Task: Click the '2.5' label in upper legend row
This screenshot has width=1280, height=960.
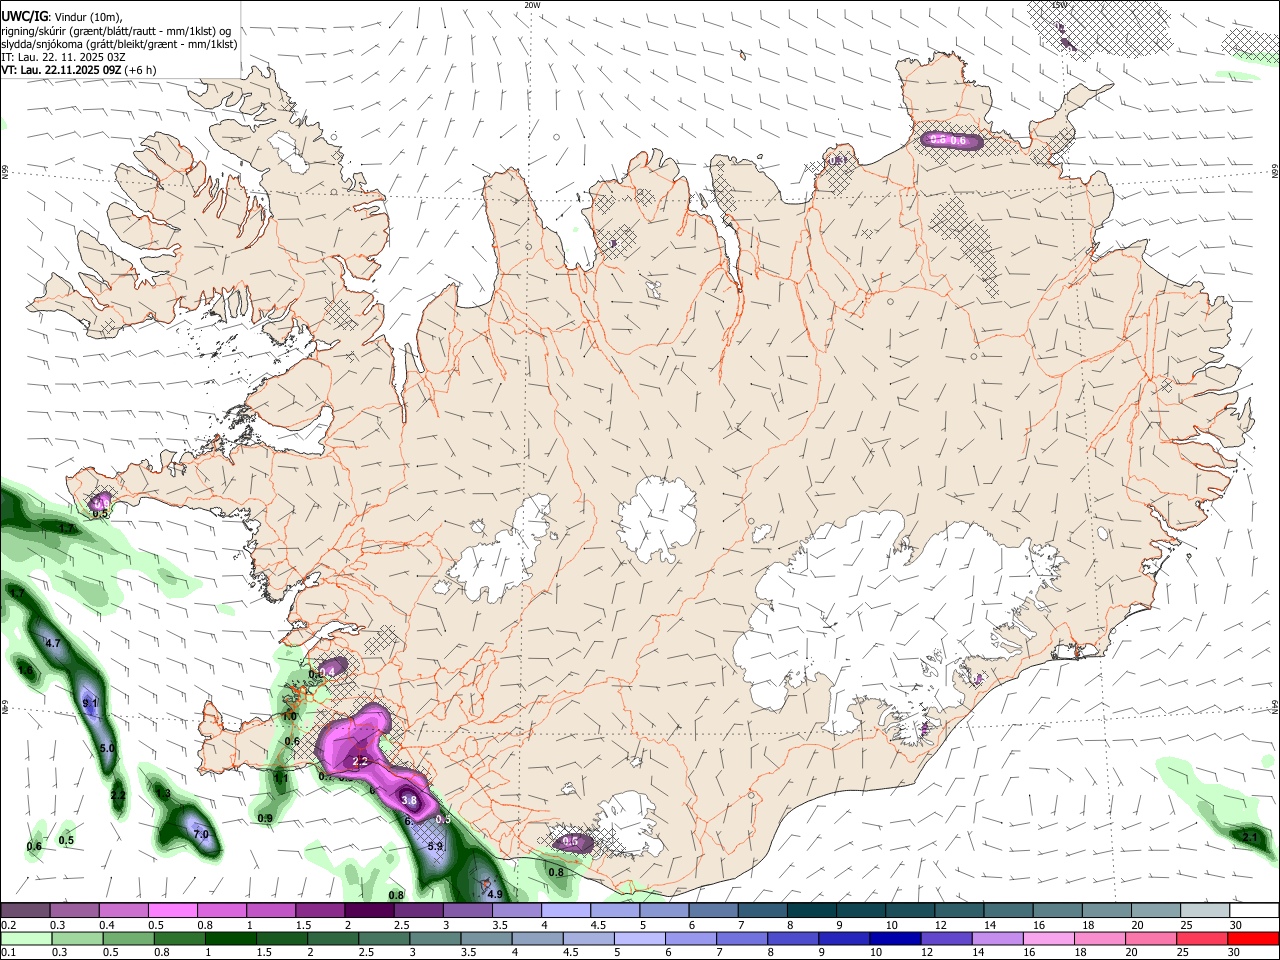Action: click(x=401, y=925)
